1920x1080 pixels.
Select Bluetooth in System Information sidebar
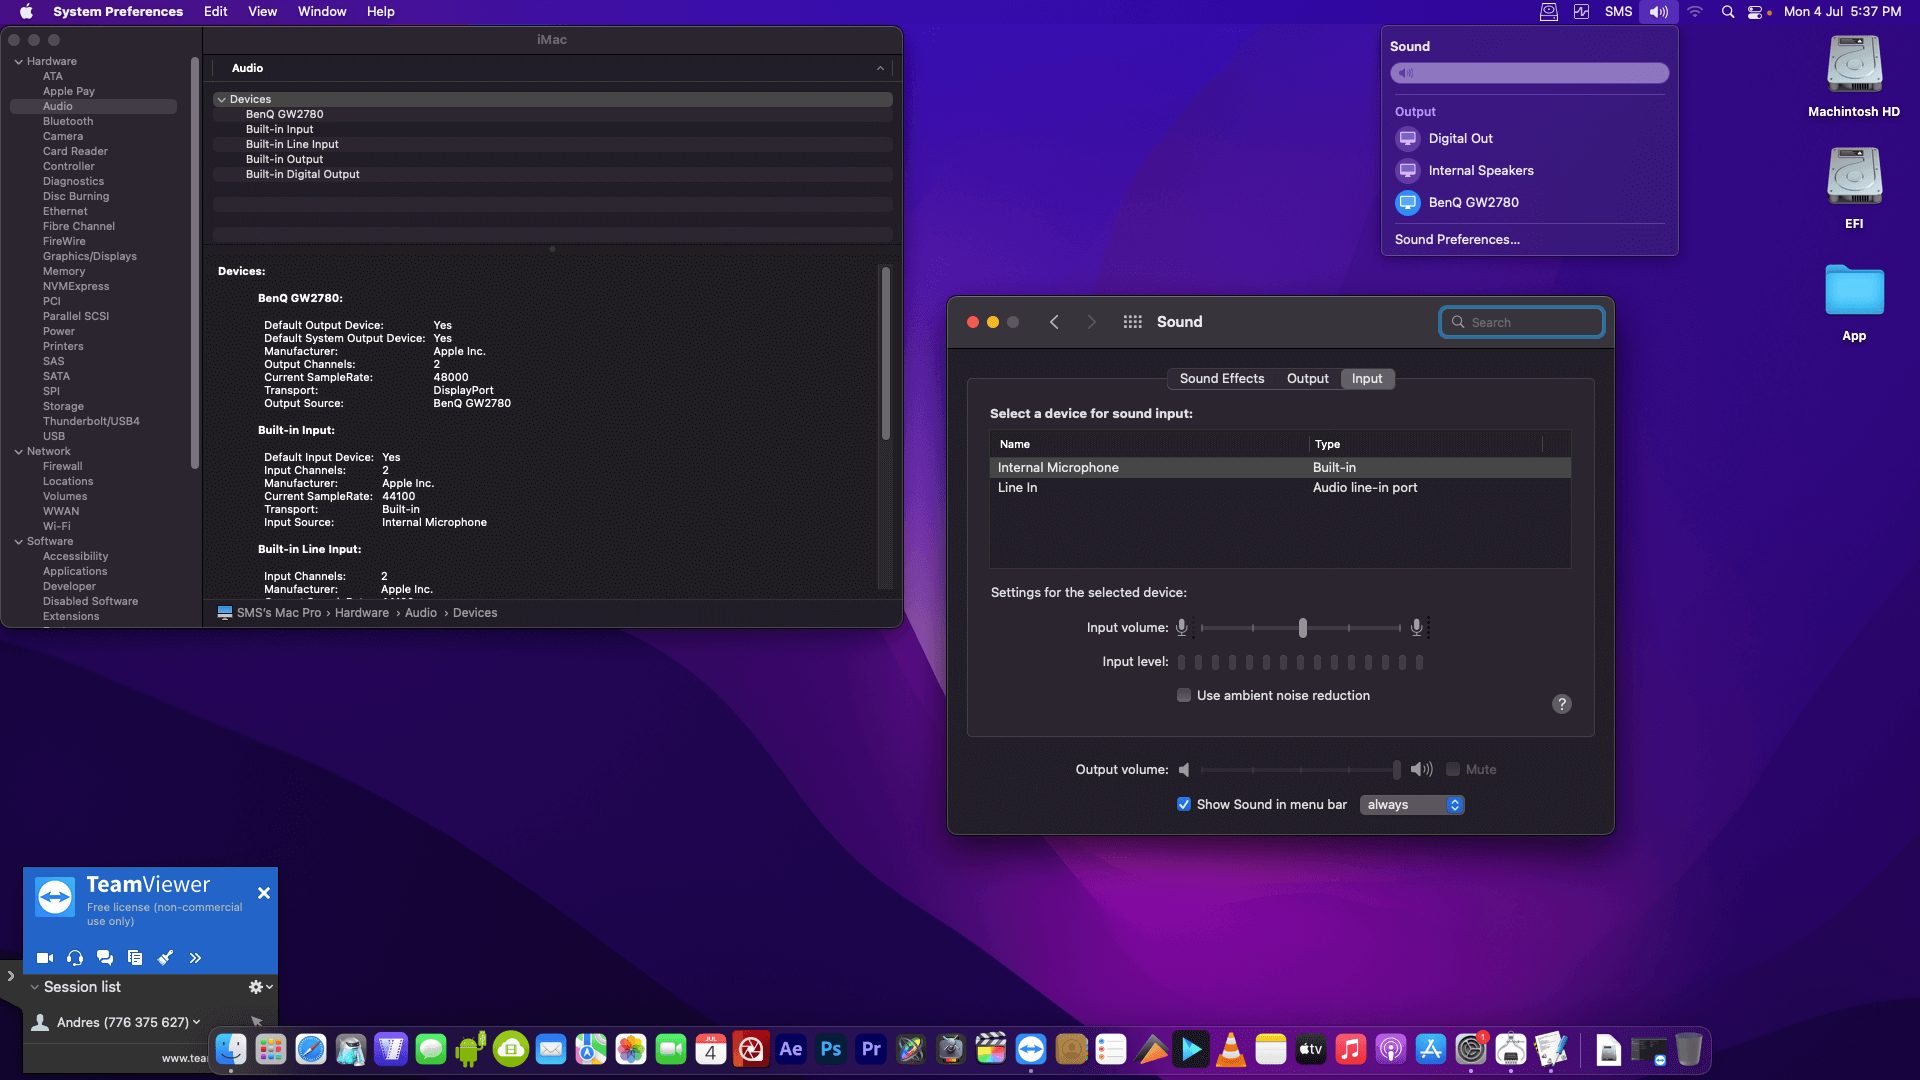pos(68,121)
